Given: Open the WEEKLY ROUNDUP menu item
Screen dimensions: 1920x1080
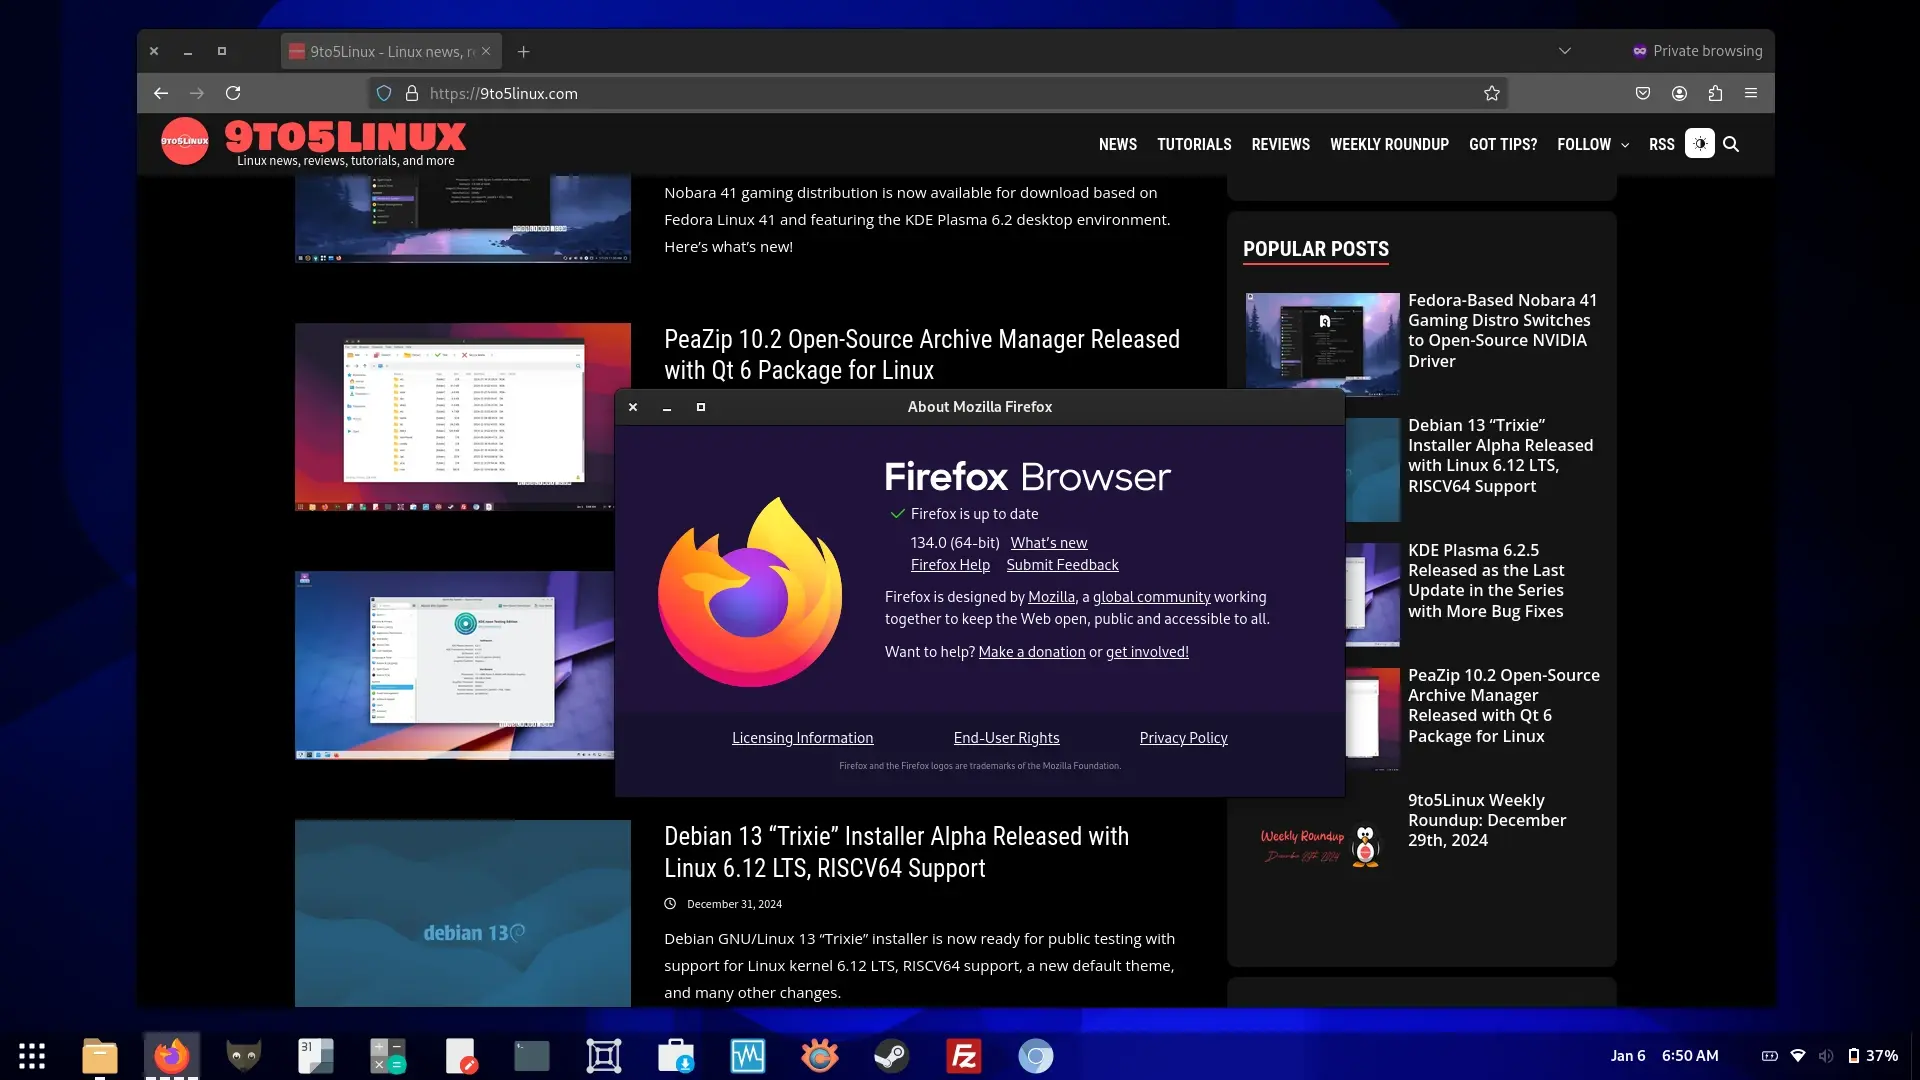Looking at the screenshot, I should tap(1389, 144).
